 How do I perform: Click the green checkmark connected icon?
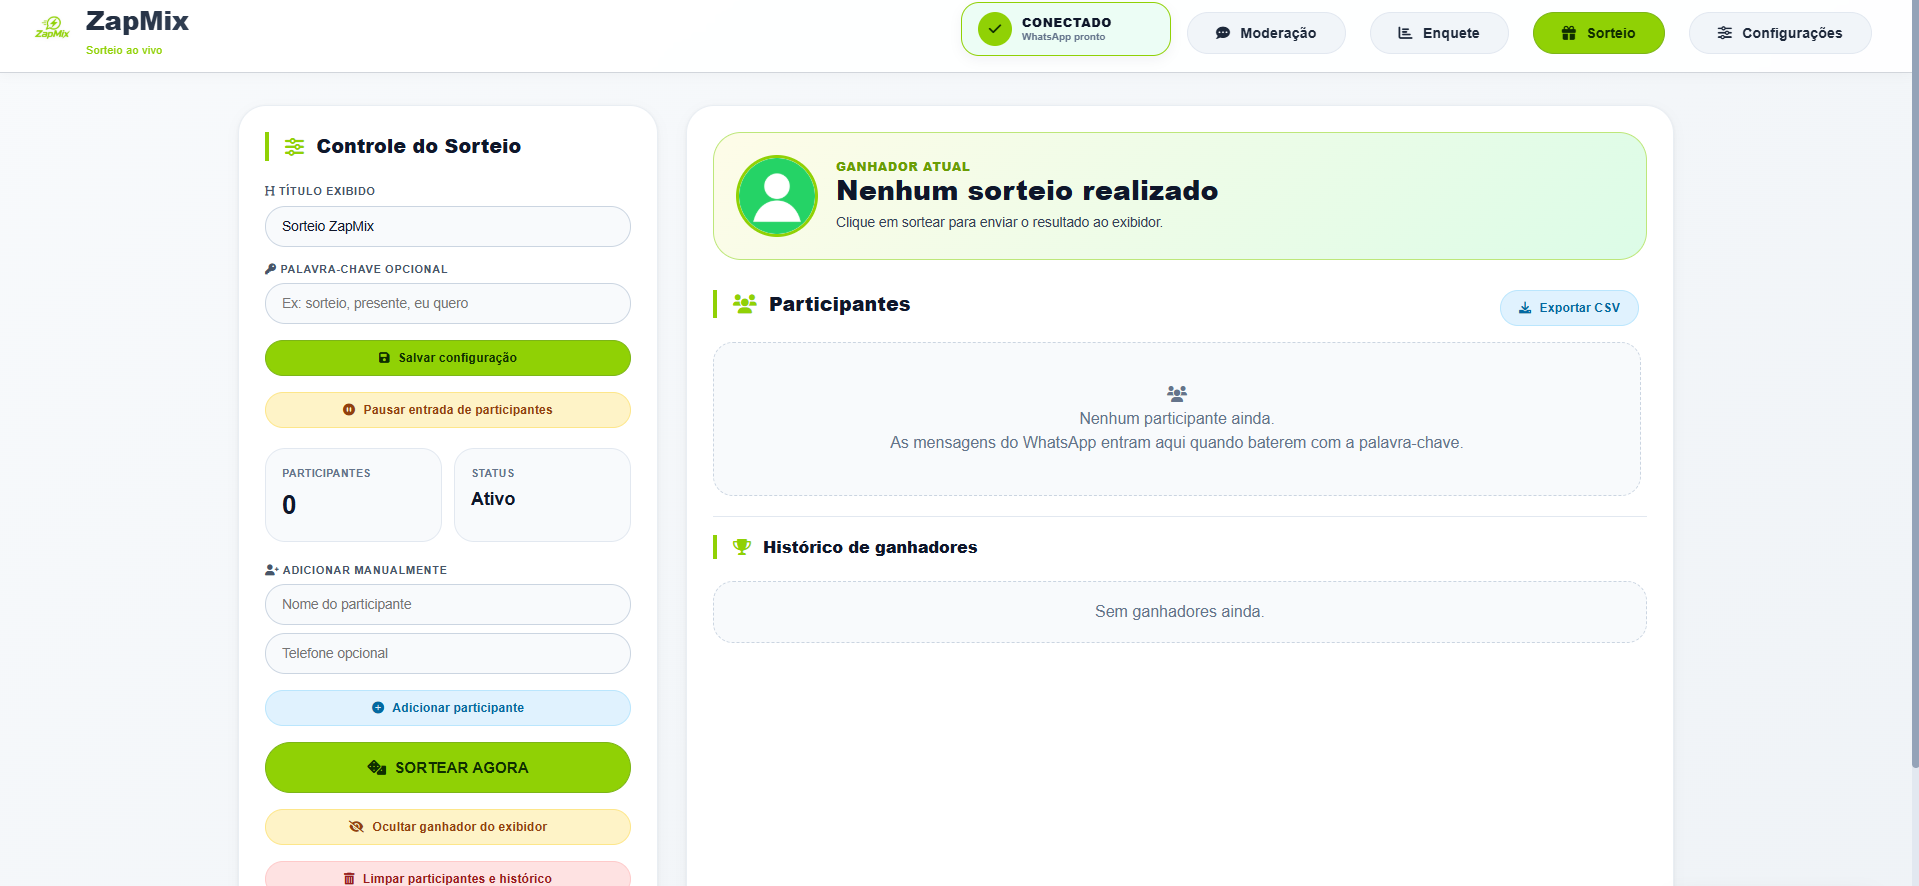[995, 29]
